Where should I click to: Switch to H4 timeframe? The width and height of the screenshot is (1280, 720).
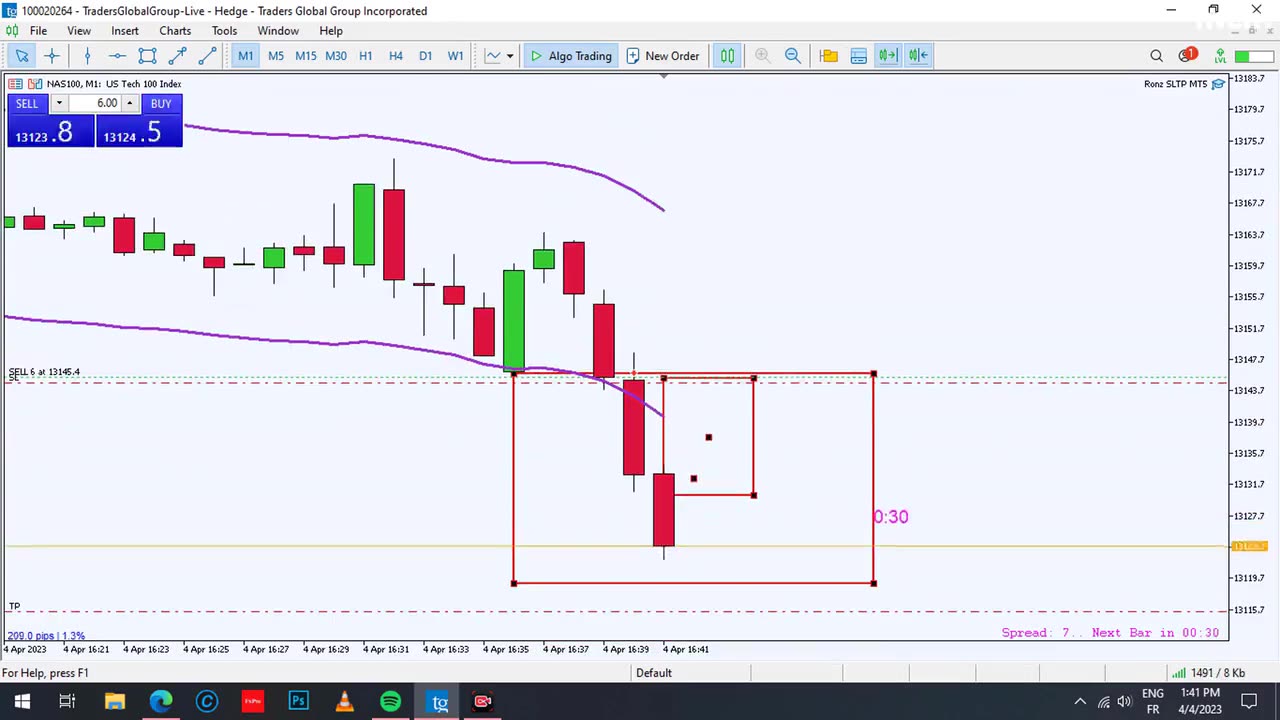(395, 56)
